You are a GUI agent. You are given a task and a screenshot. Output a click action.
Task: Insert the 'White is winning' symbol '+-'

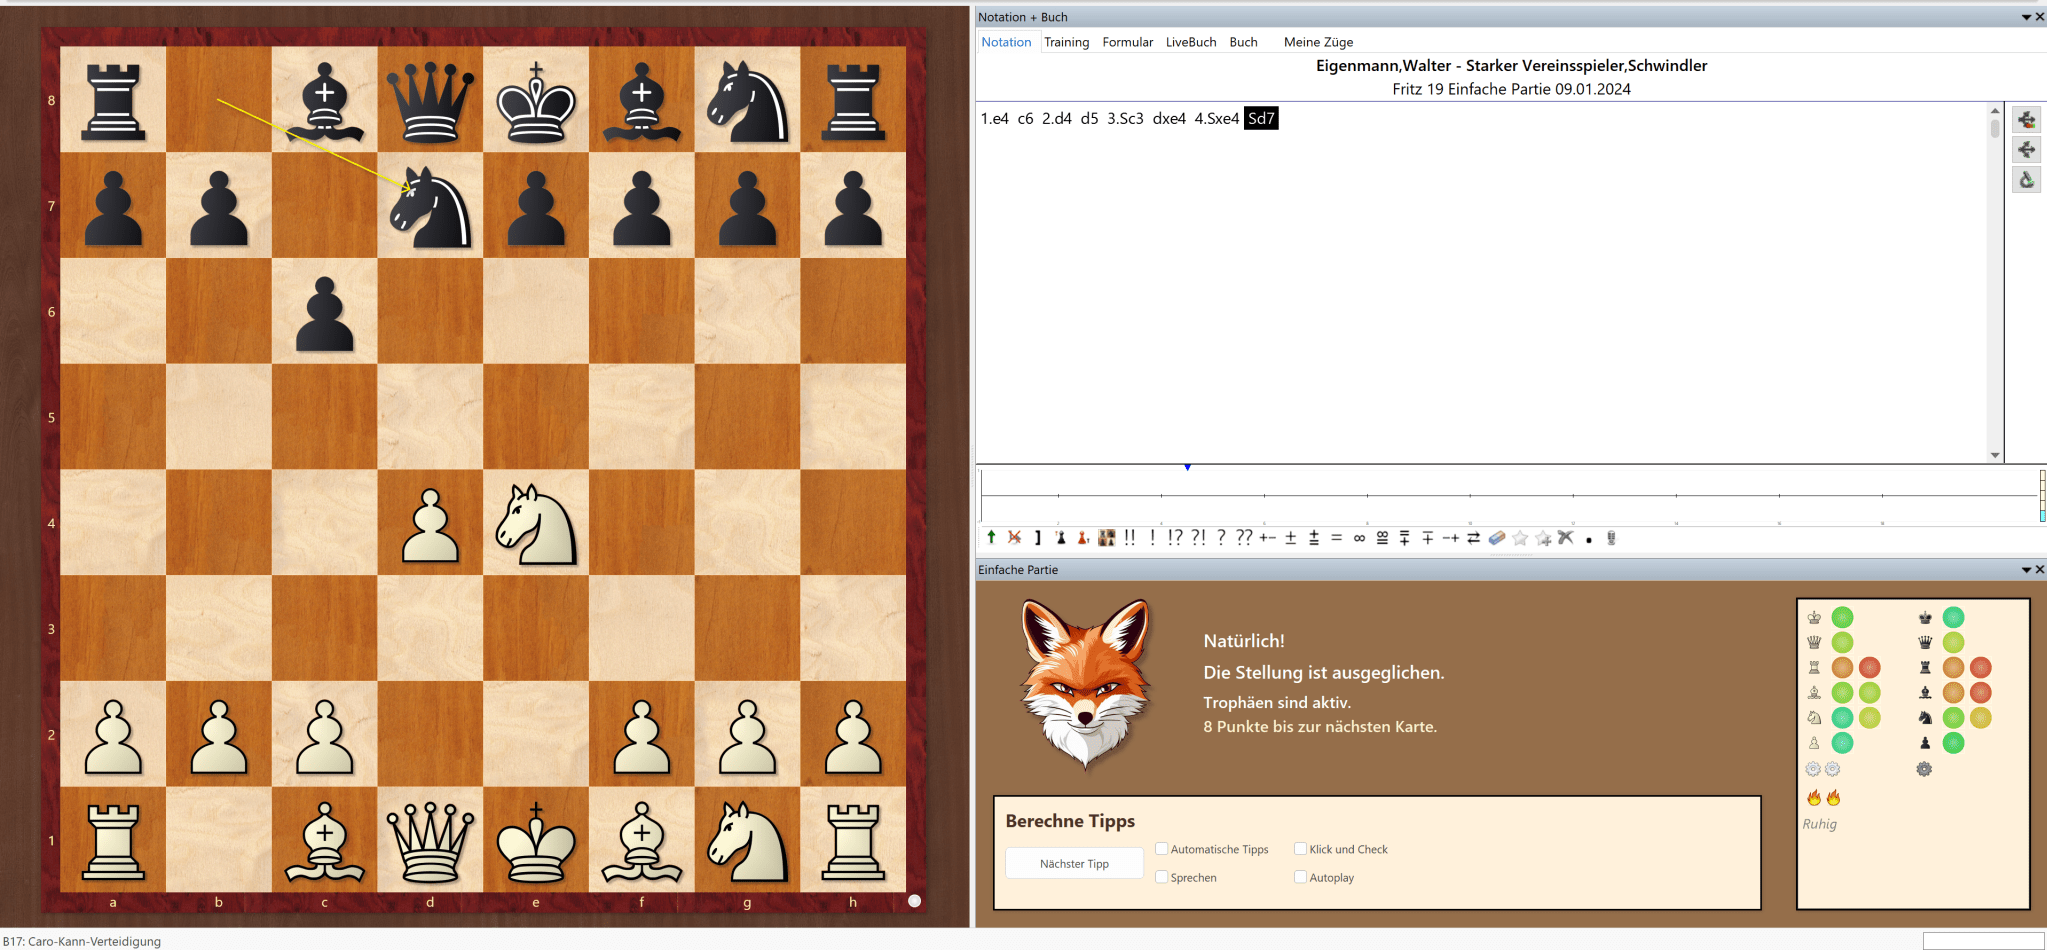click(1268, 537)
